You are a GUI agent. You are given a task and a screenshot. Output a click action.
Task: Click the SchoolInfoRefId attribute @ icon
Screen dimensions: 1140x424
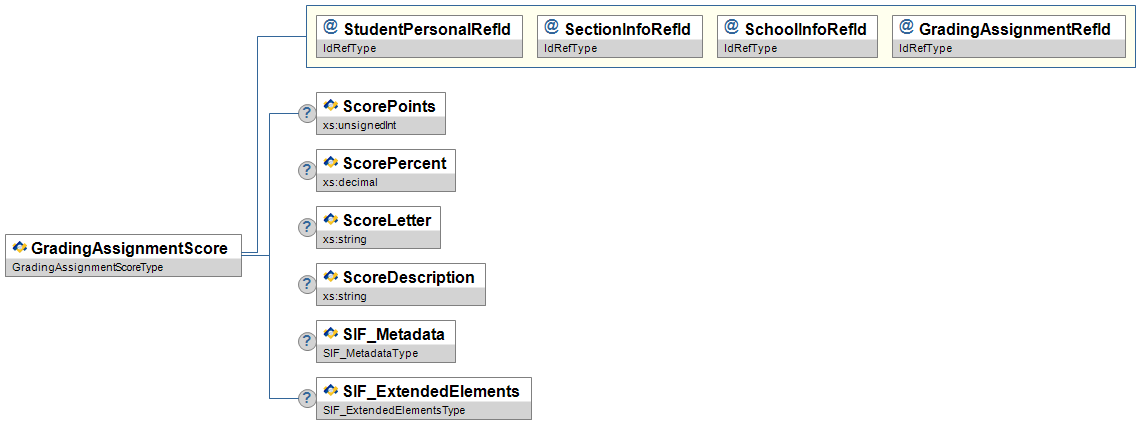(x=731, y=28)
